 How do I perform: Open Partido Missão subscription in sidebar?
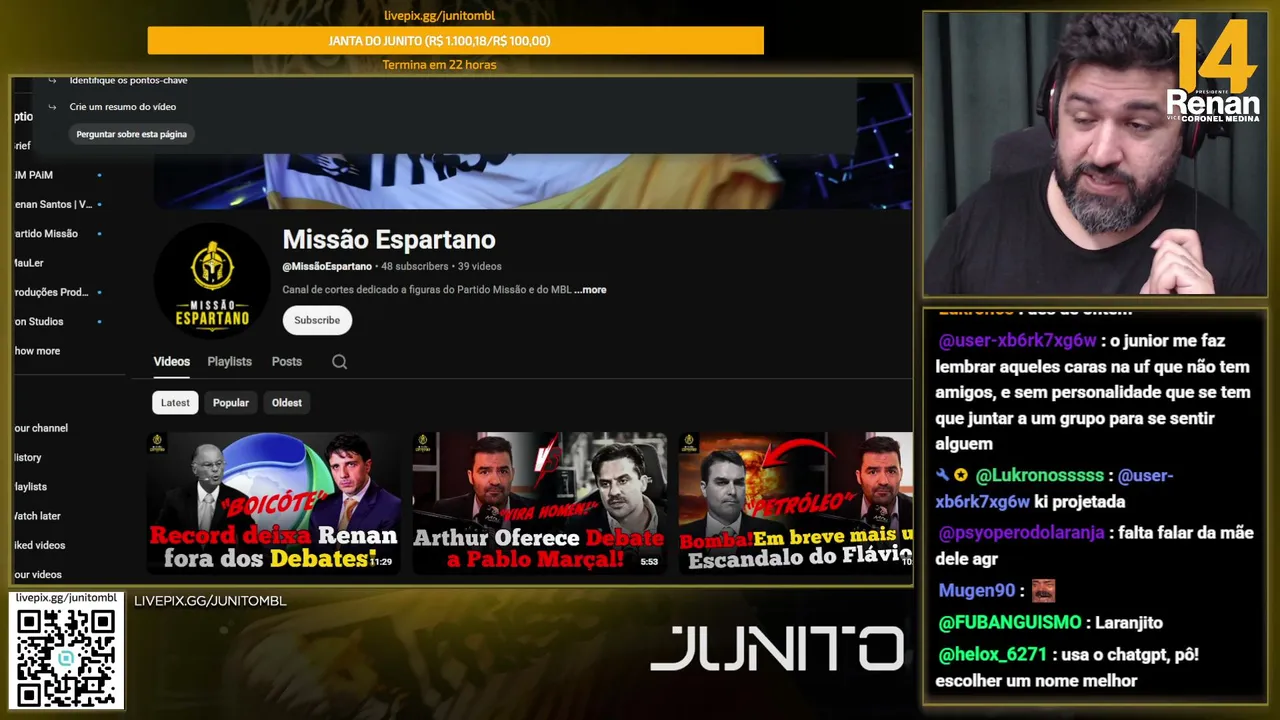pyautogui.click(x=46, y=234)
